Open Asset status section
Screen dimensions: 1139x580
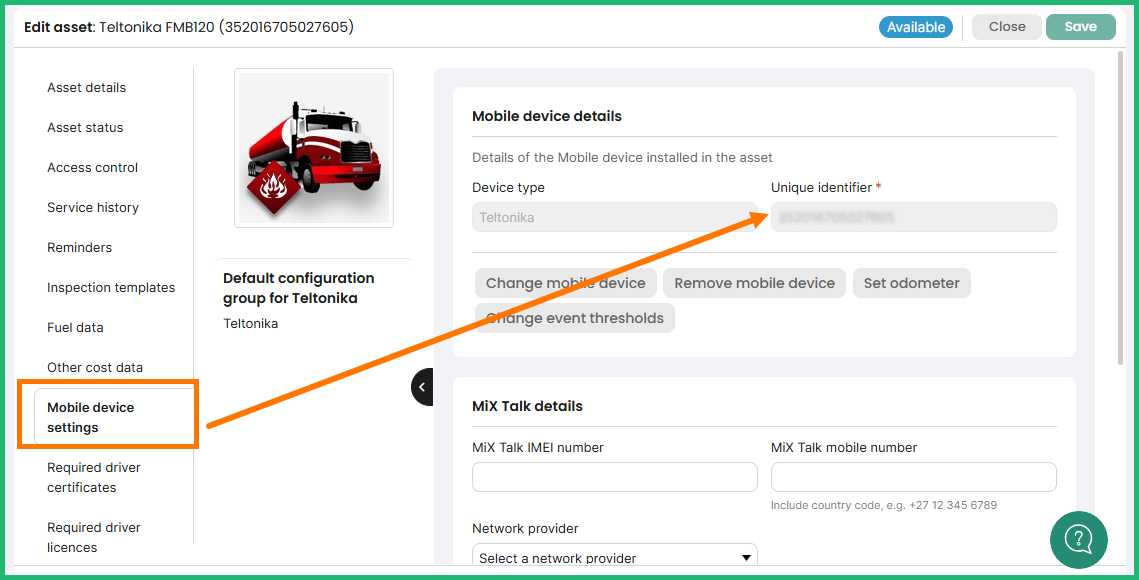[86, 128]
